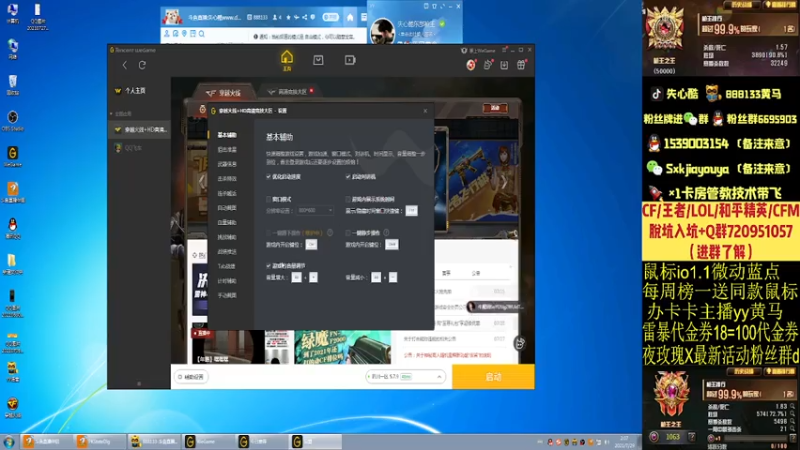
Task: Collapse the game list section in sidebar
Action: pos(111,114)
